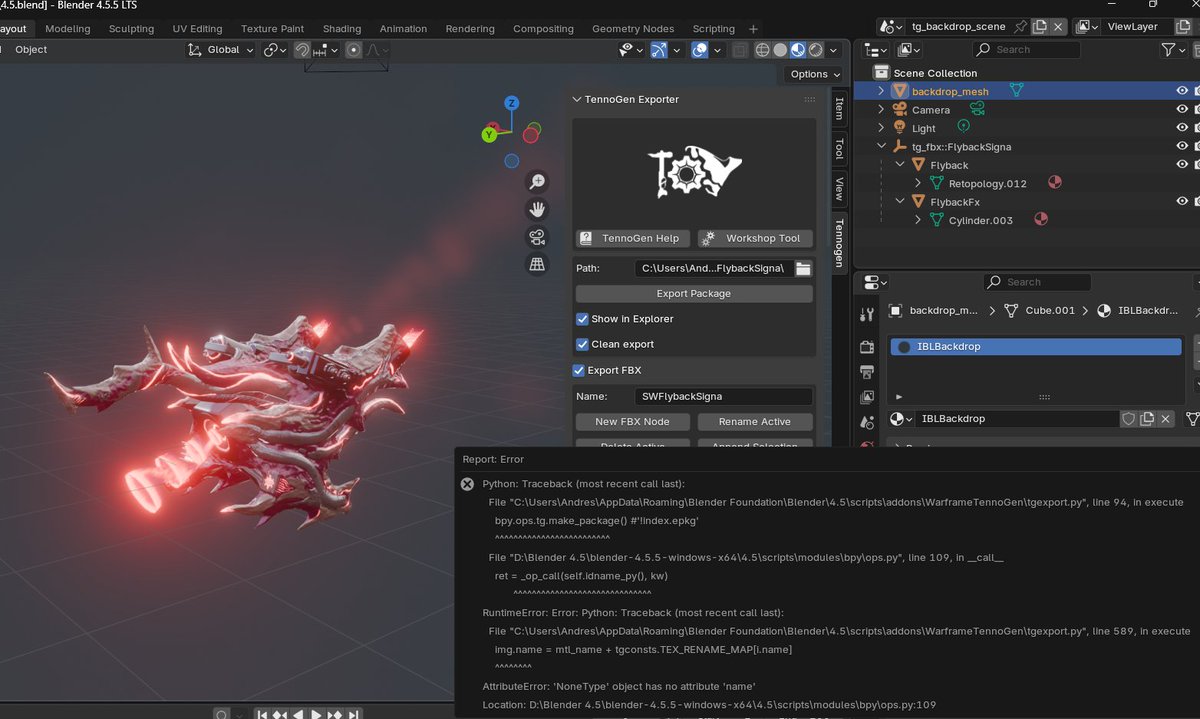Open View Layer properties tab icon

point(867,397)
